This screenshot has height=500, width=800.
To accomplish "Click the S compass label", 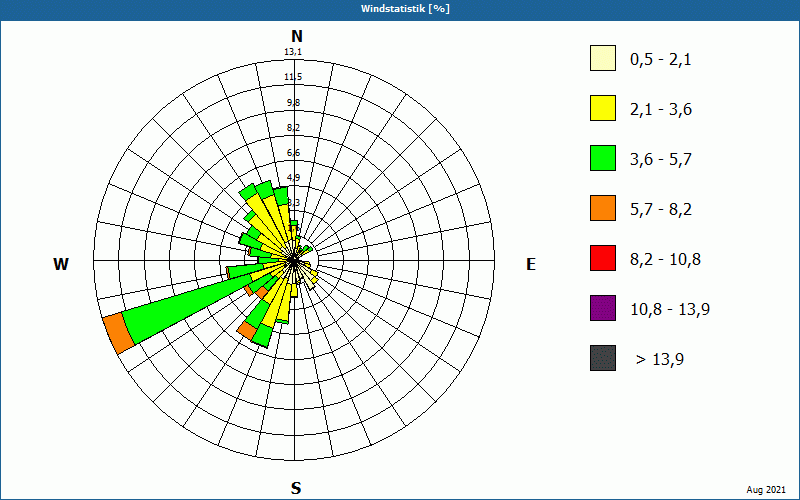I will click(296, 489).
